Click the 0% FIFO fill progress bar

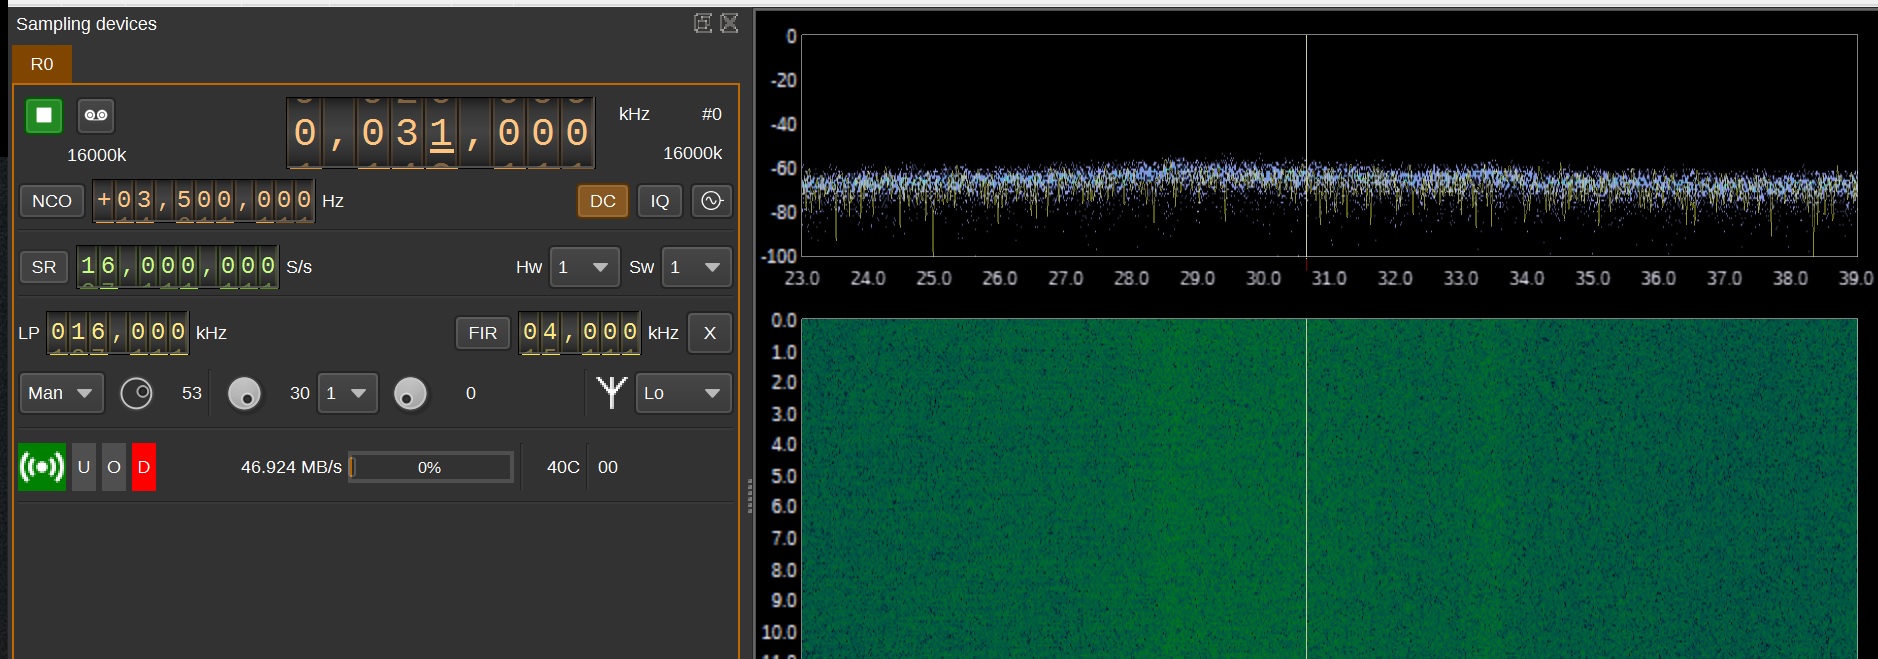(431, 467)
